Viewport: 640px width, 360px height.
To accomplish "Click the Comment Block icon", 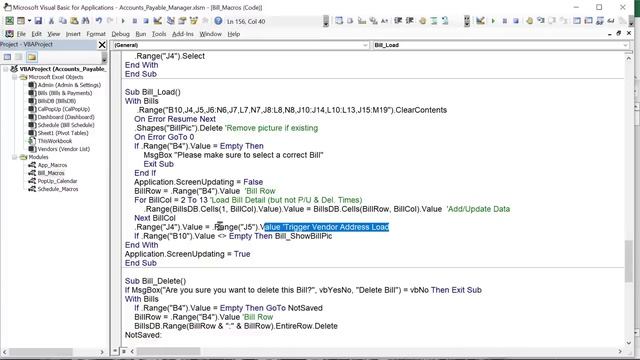I will point(433,21).
